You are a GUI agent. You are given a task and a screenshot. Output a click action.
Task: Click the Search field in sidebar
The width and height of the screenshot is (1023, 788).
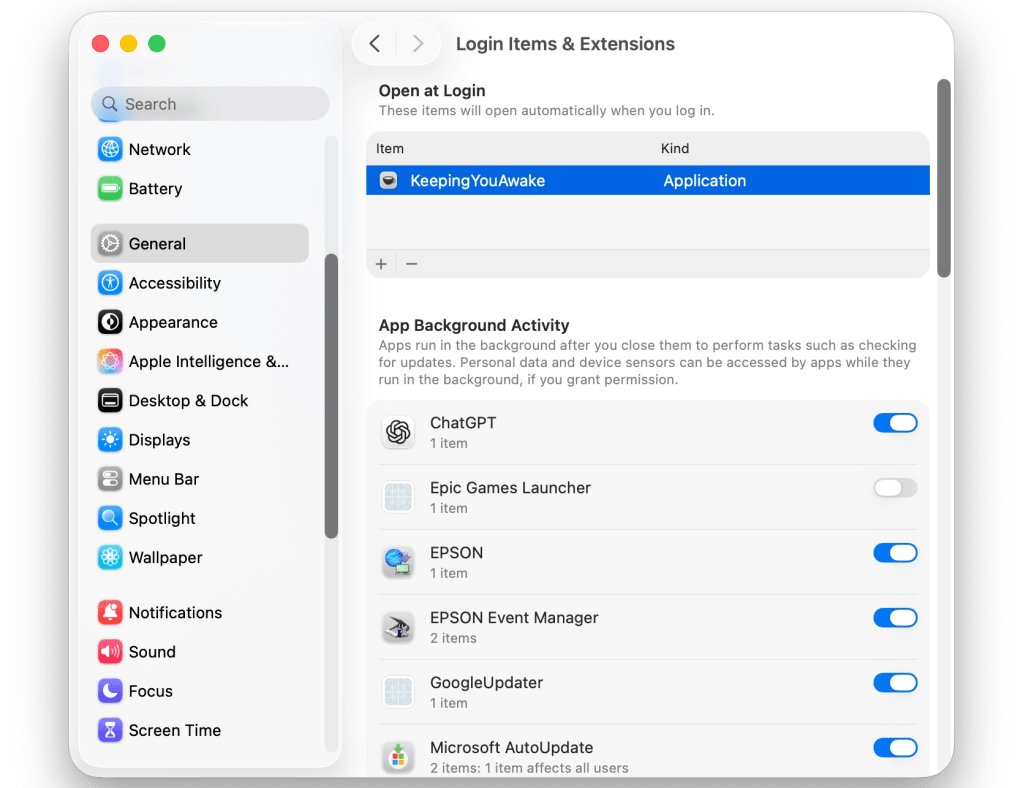[210, 104]
